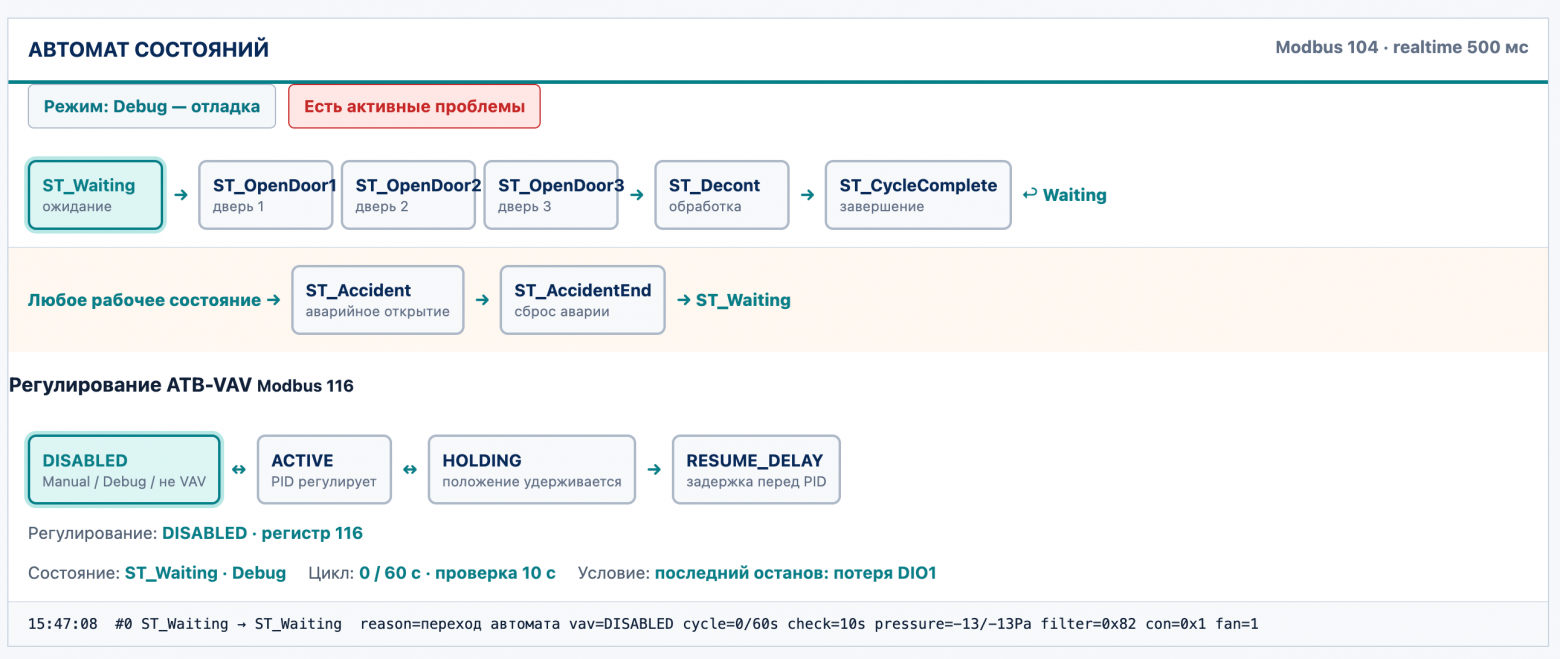Viewport: 1560px width, 659px height.
Task: Click the double arrow between DISABLED and ACTIVE
Action: coord(239,469)
